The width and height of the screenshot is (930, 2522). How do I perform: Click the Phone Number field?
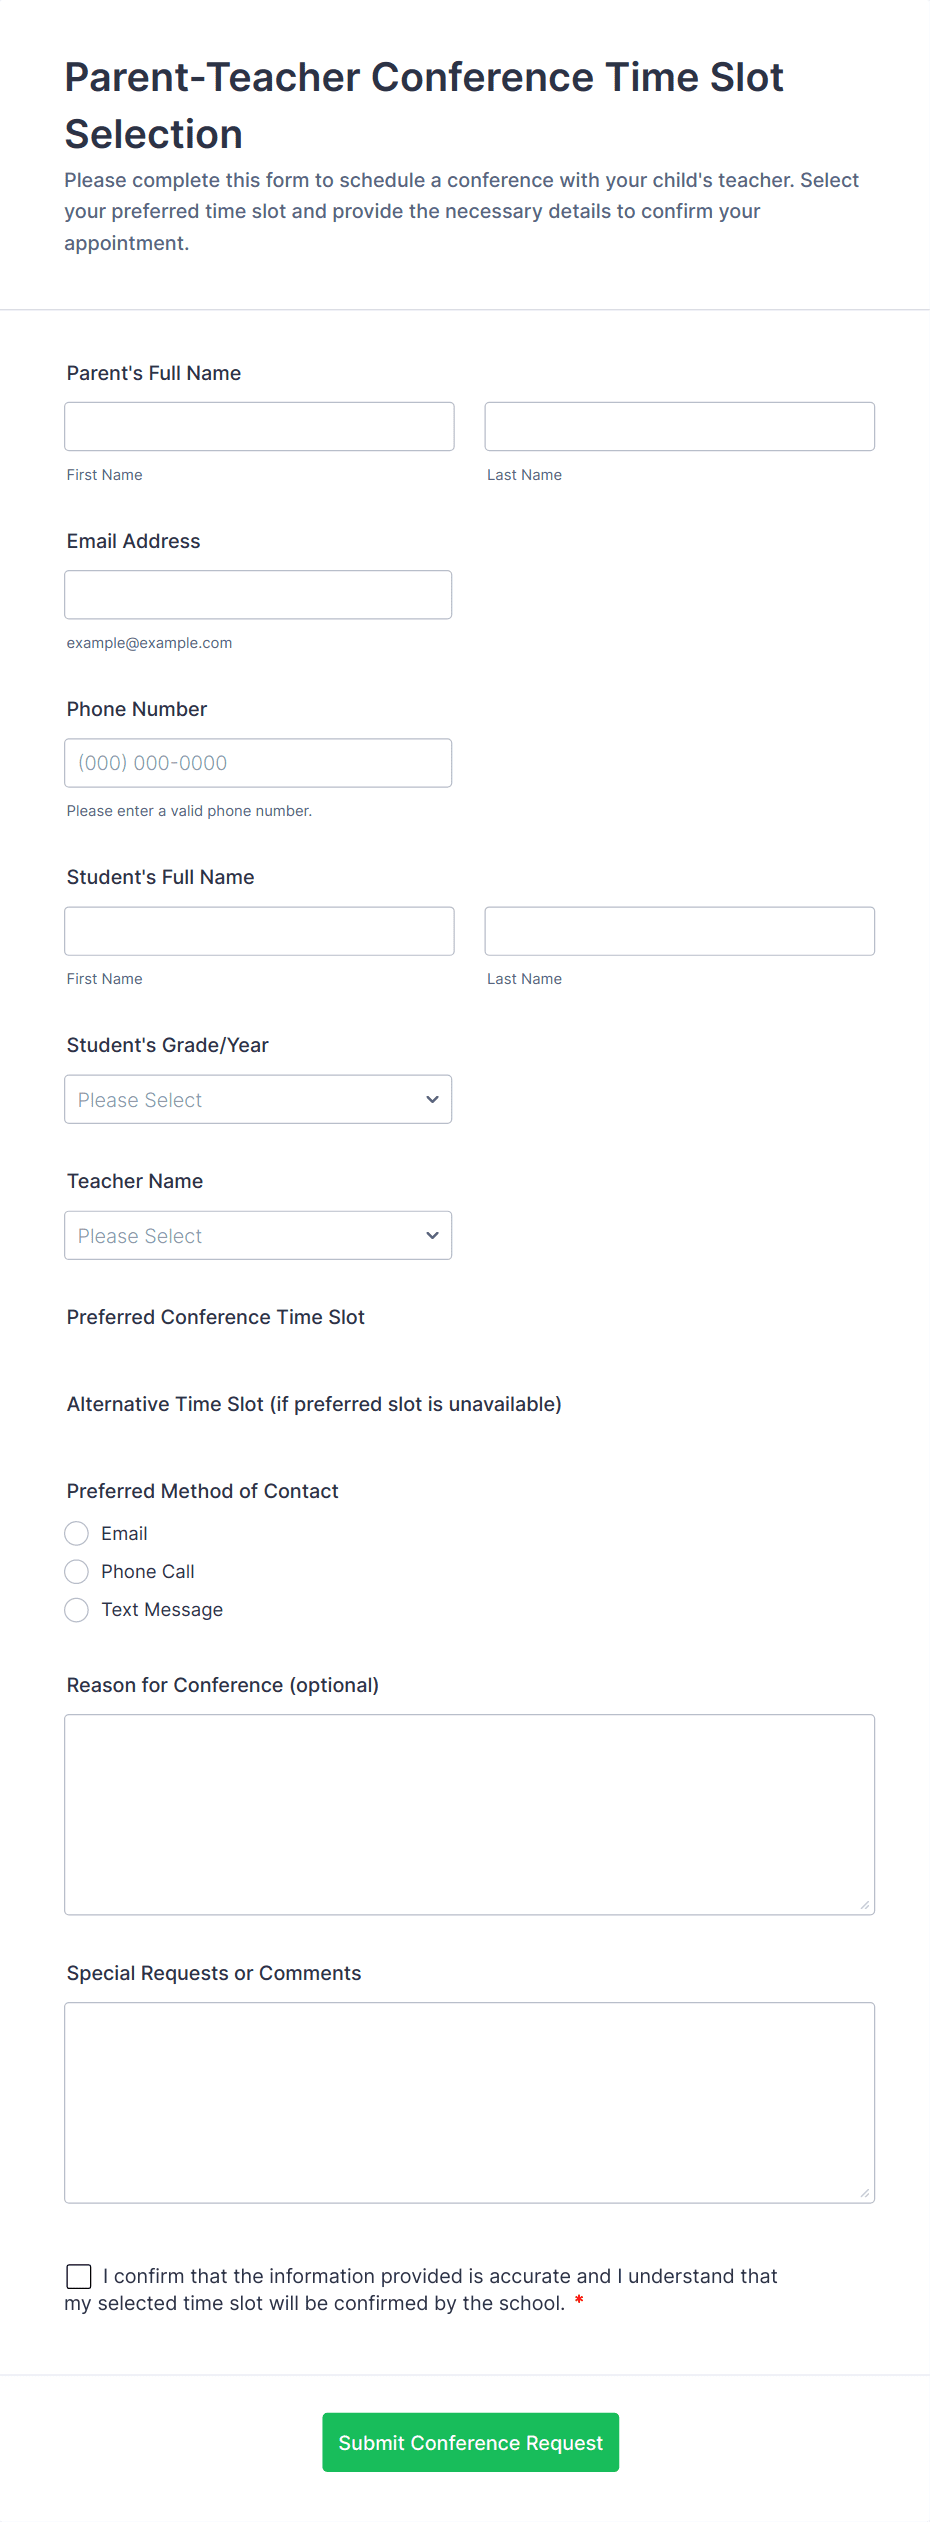258,763
